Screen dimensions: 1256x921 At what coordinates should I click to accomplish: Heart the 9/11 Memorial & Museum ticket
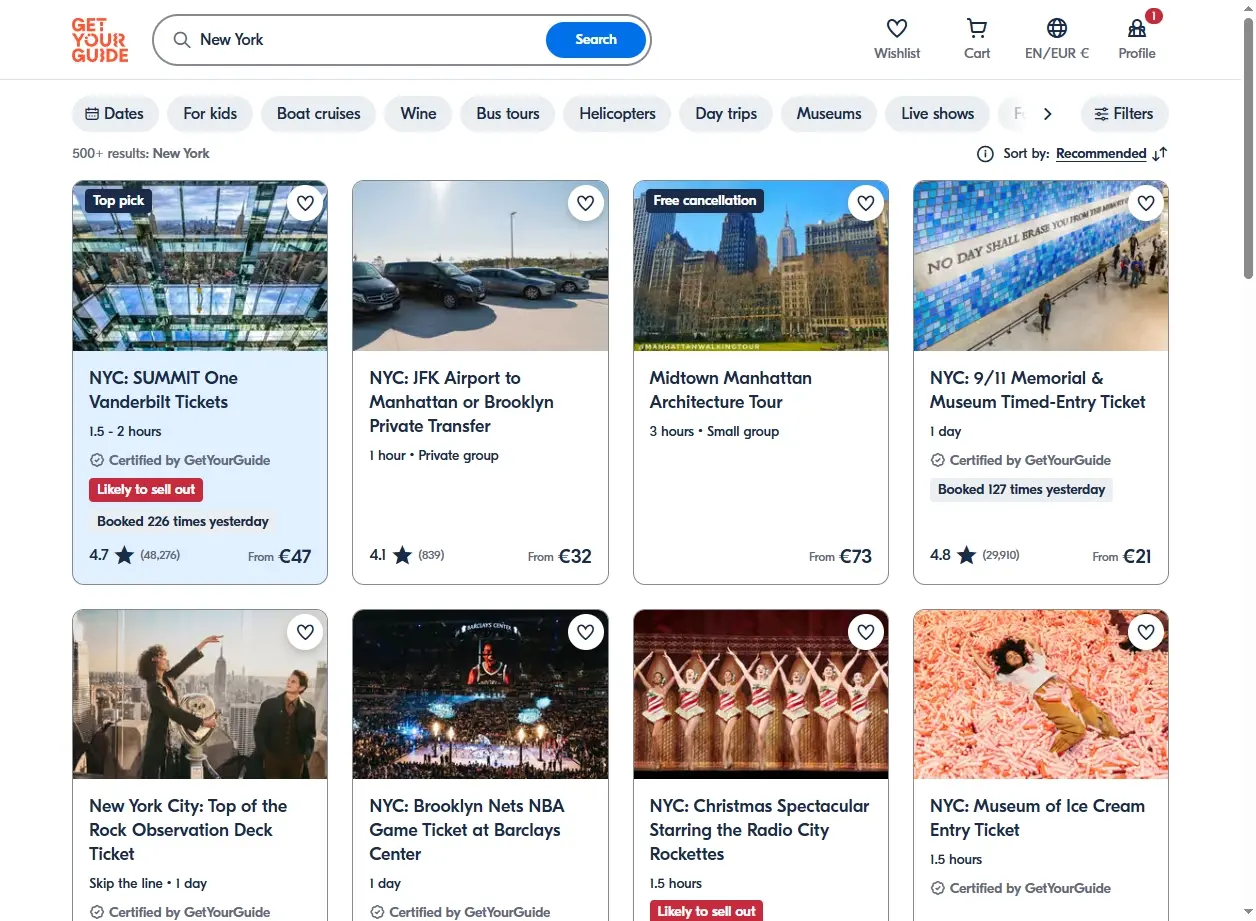click(x=1146, y=203)
